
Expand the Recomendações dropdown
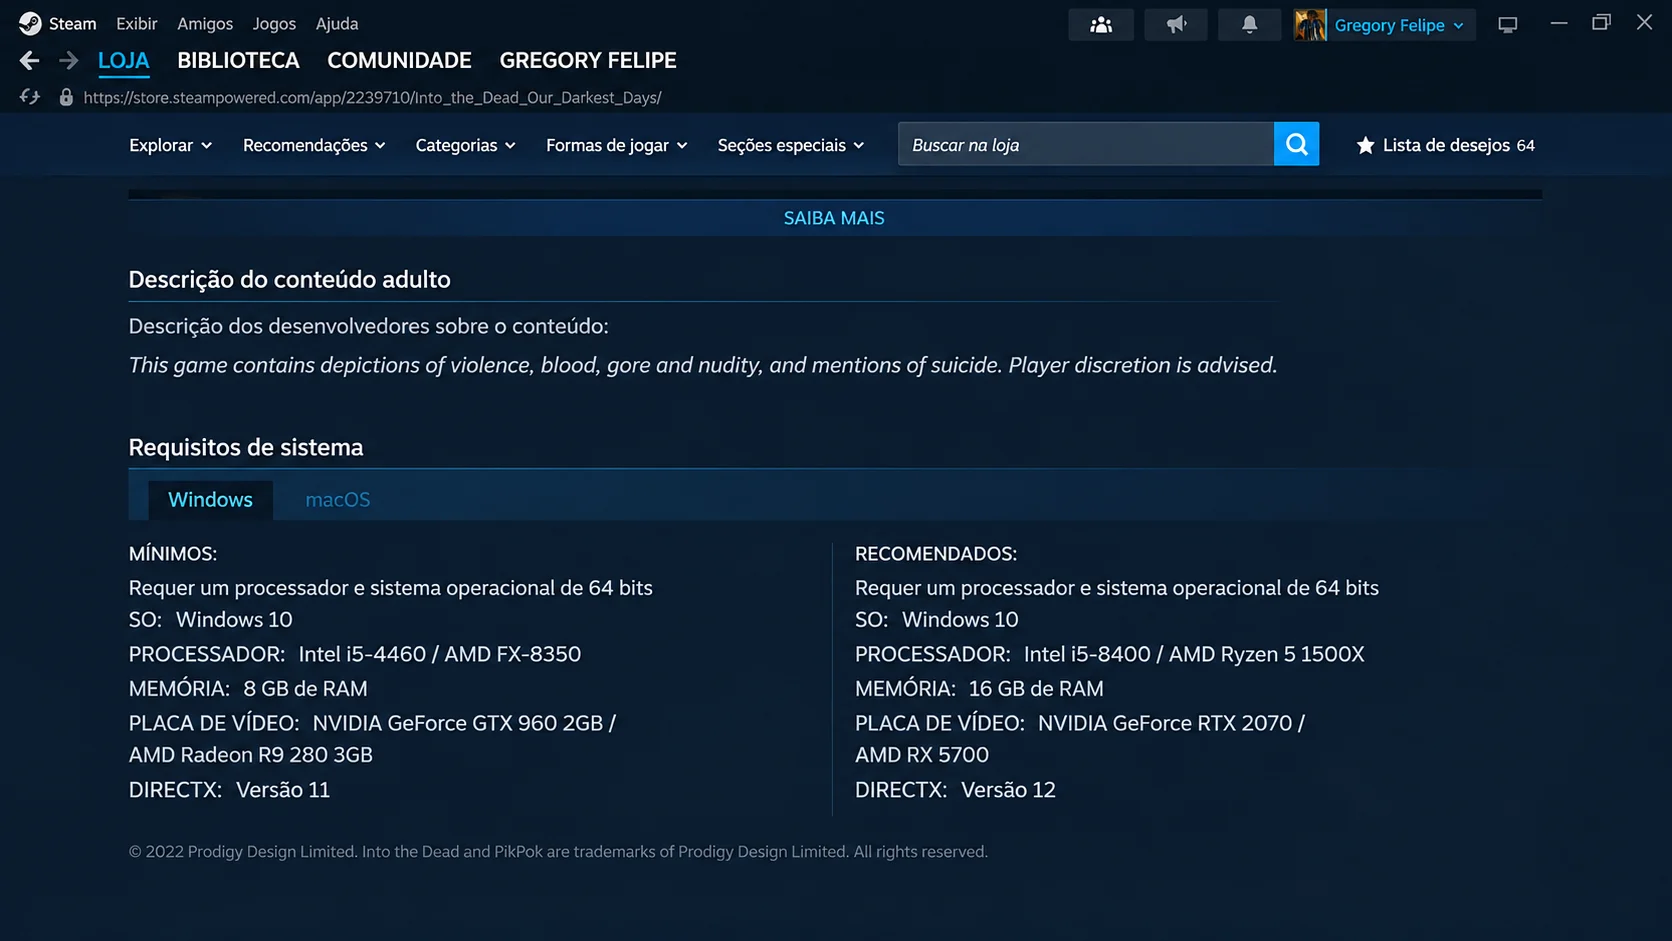(x=314, y=145)
